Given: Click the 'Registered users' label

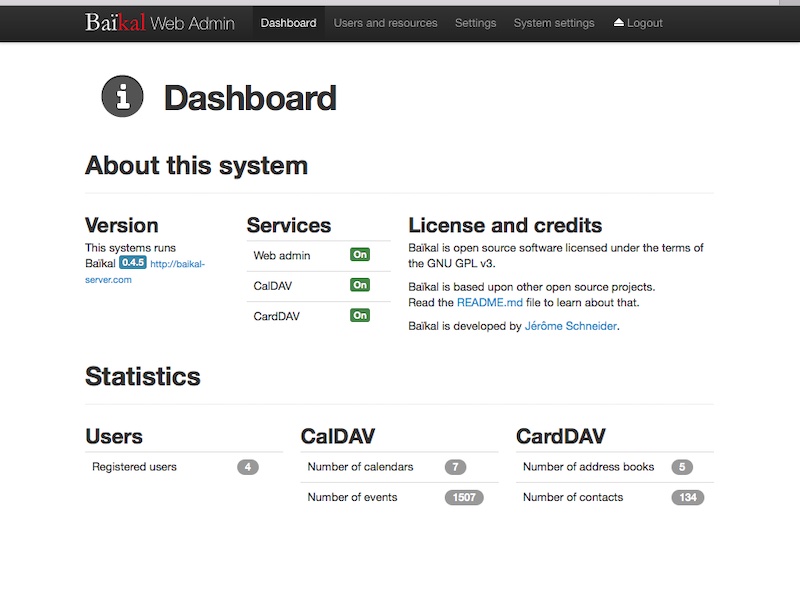Looking at the screenshot, I should 134,467.
